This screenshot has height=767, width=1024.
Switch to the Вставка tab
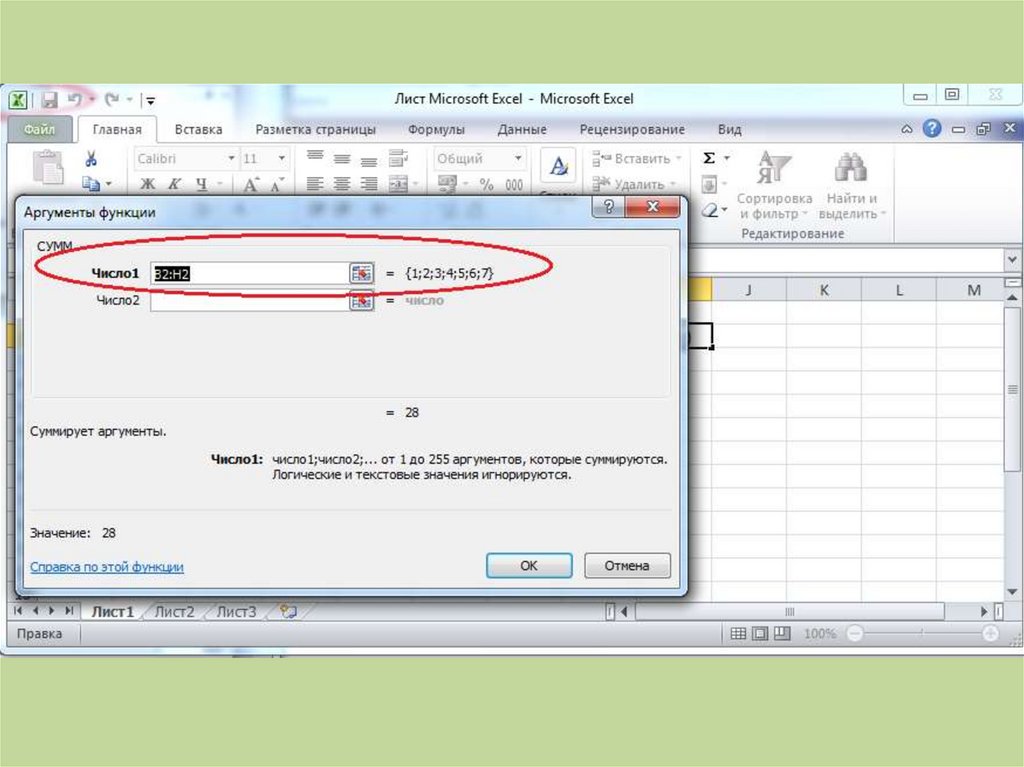199,129
